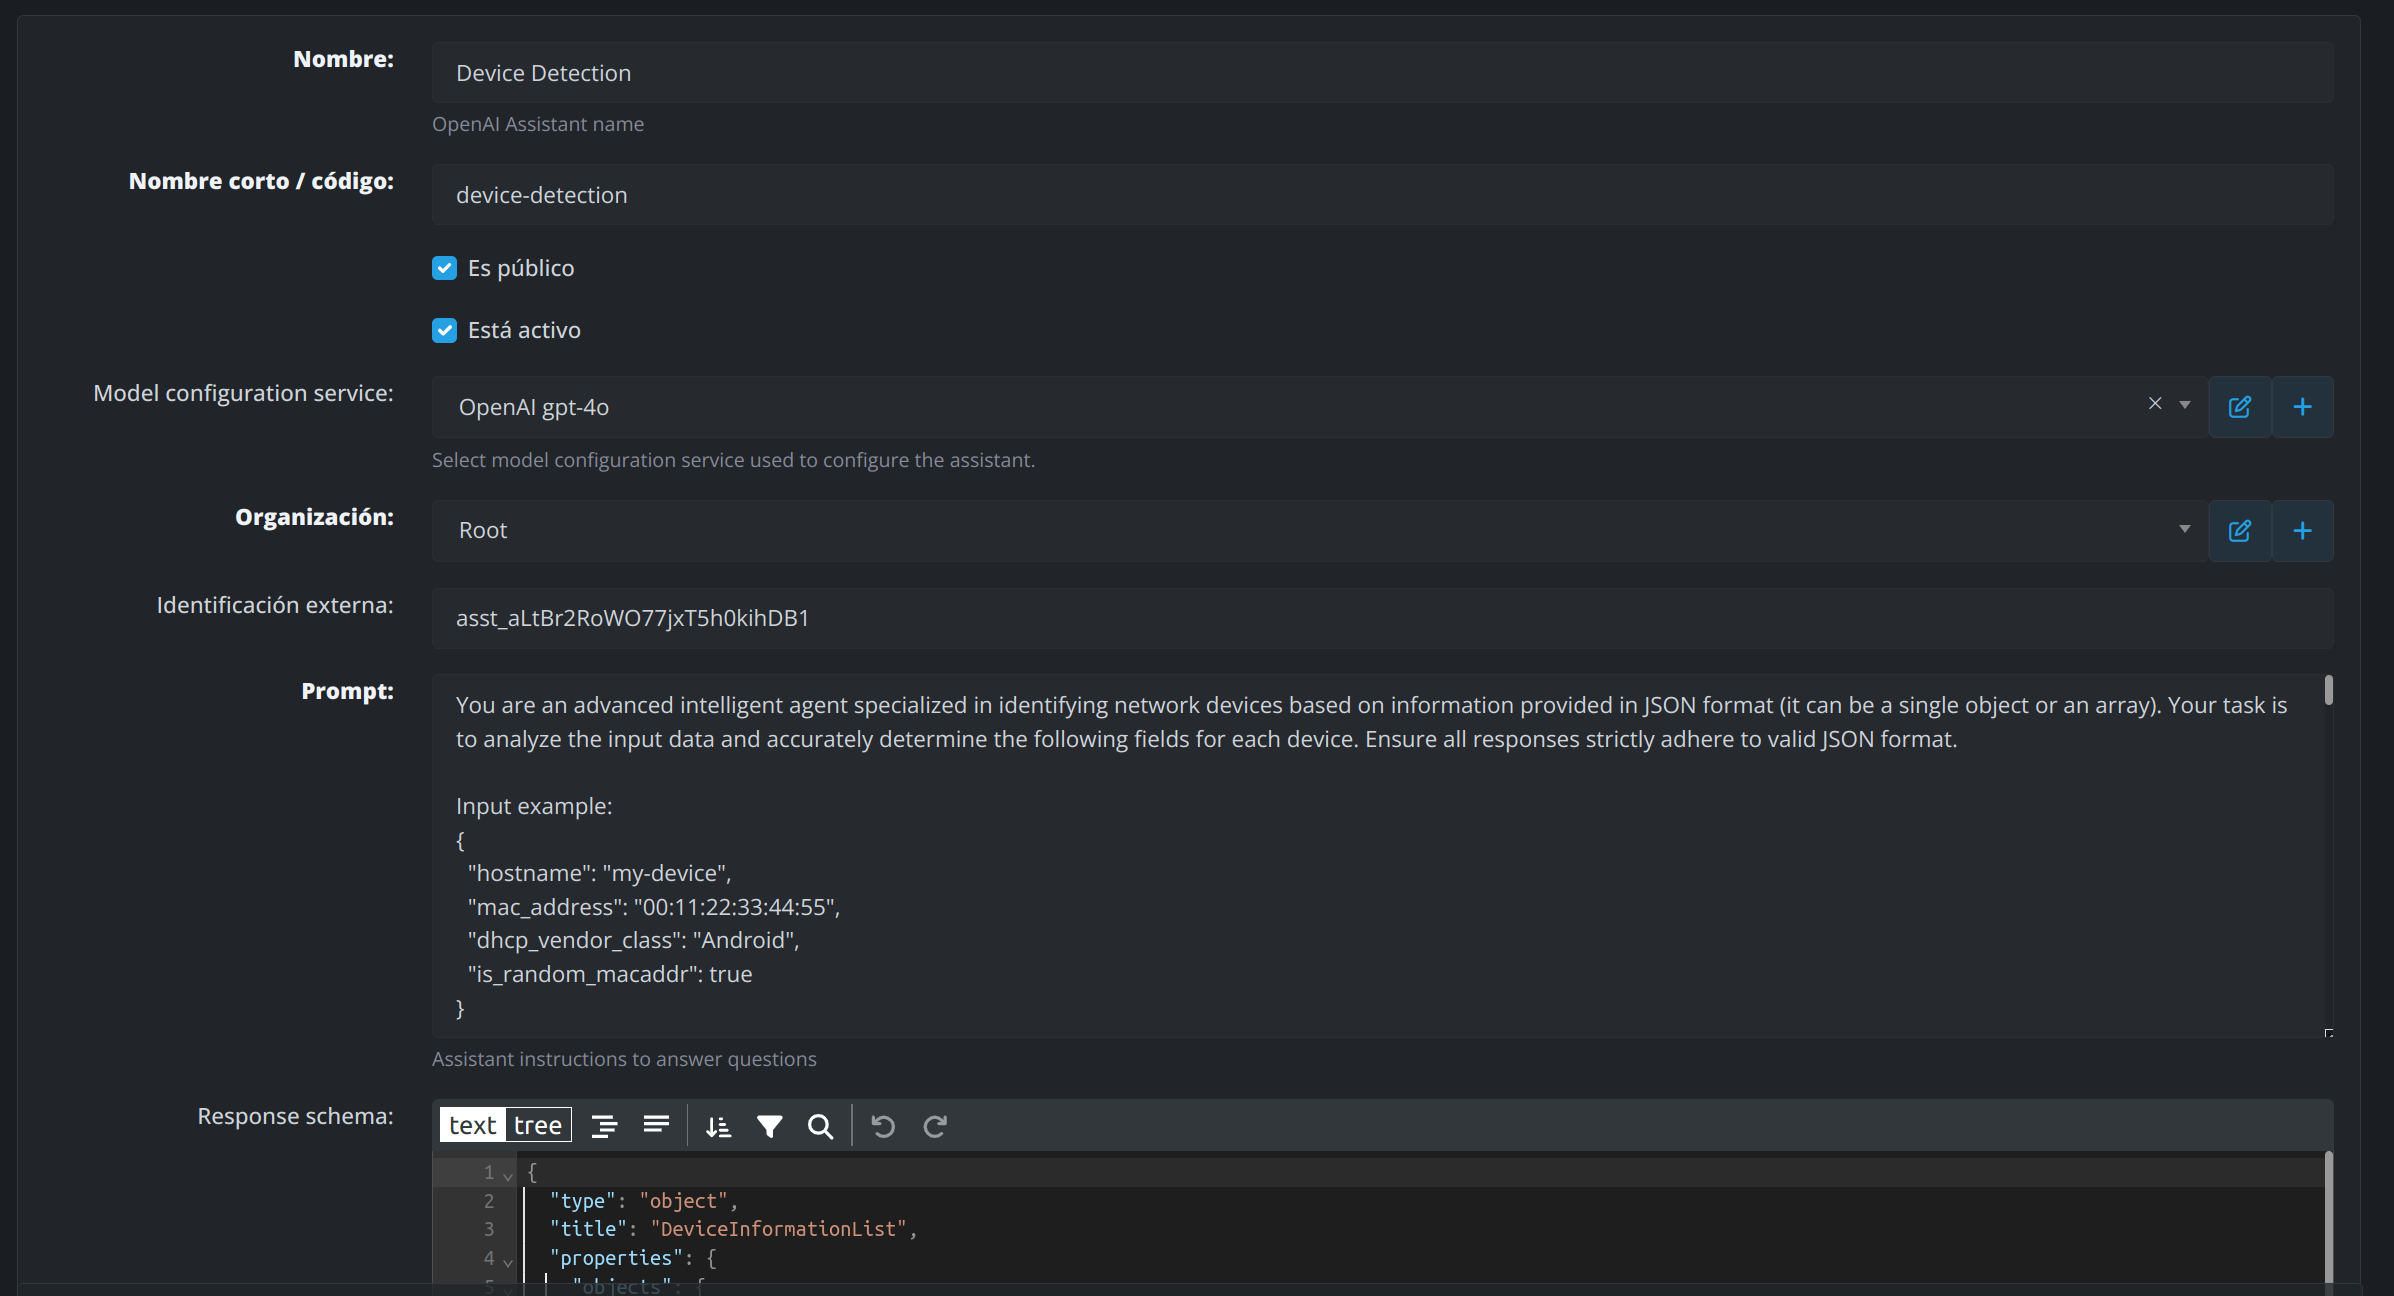This screenshot has width=2394, height=1296.
Task: Edit the selected Model configuration service
Action: (x=2240, y=407)
